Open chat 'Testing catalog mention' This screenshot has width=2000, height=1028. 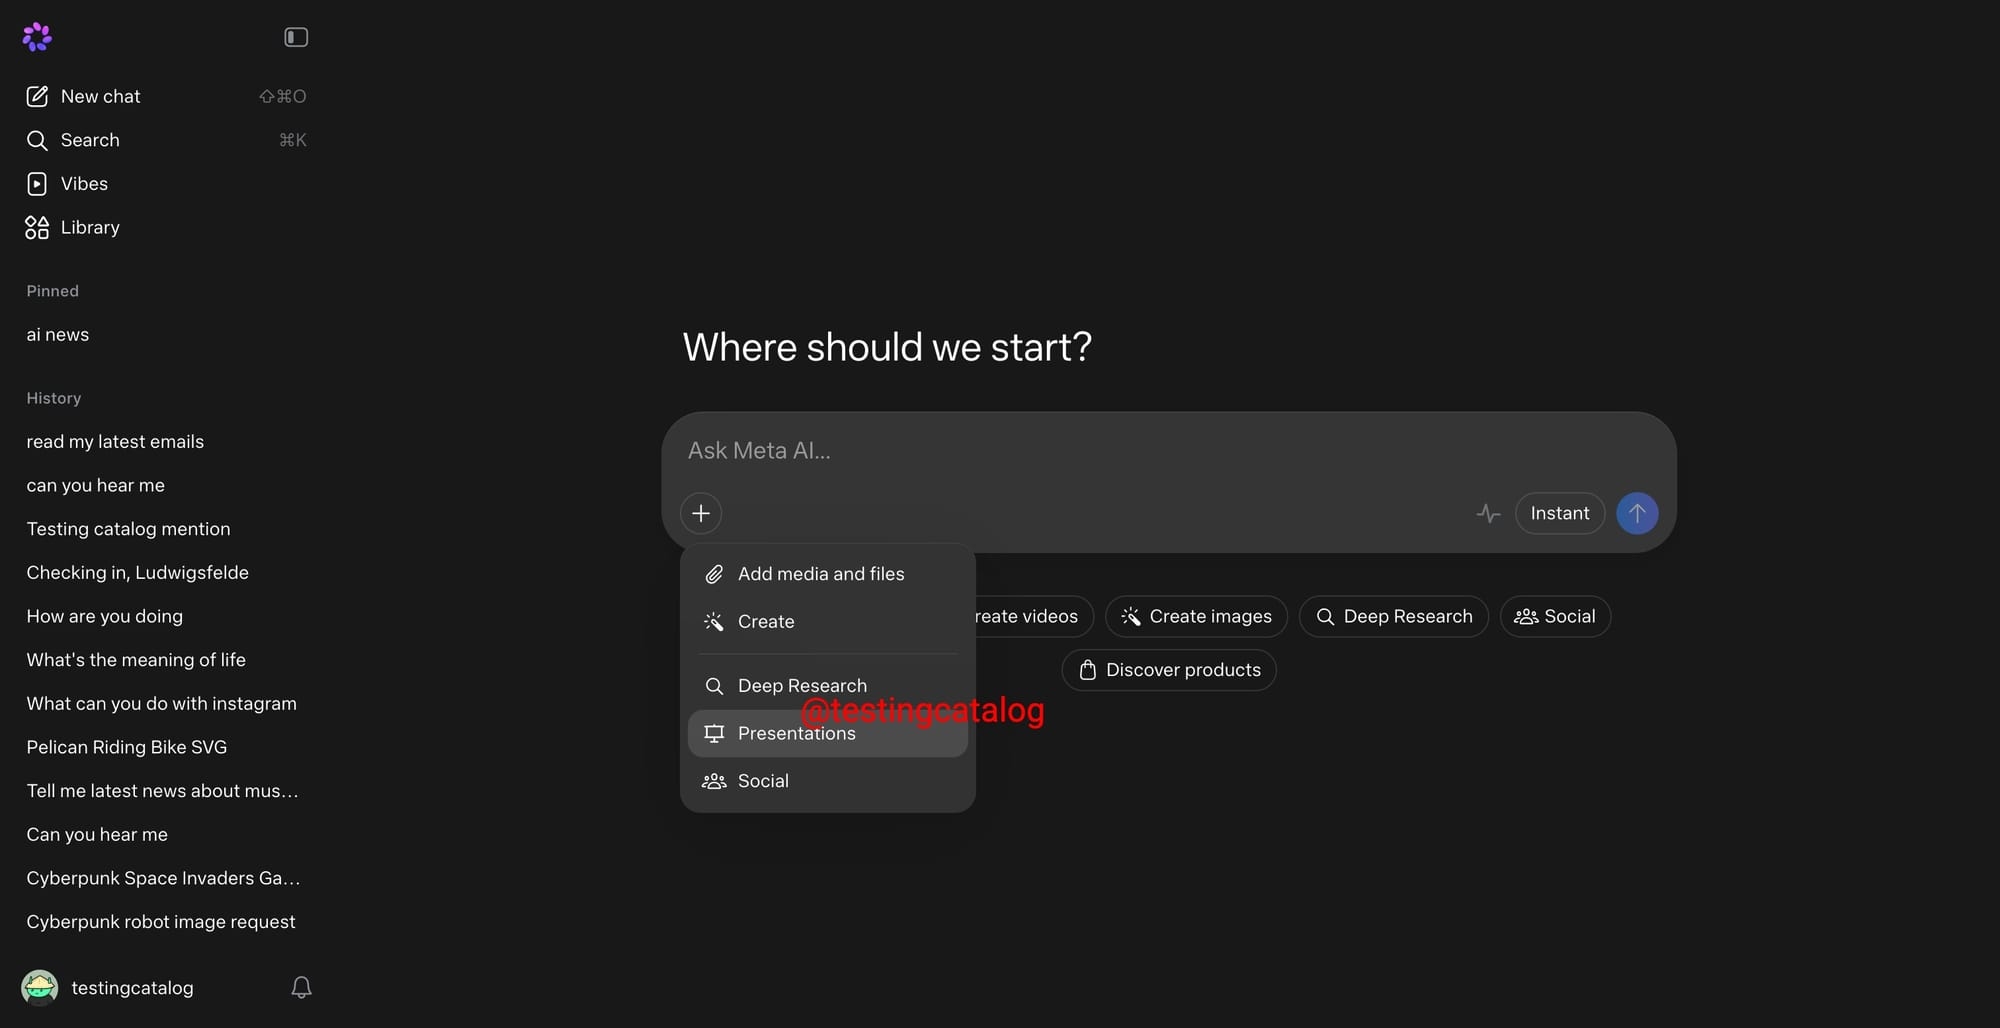pos(128,529)
